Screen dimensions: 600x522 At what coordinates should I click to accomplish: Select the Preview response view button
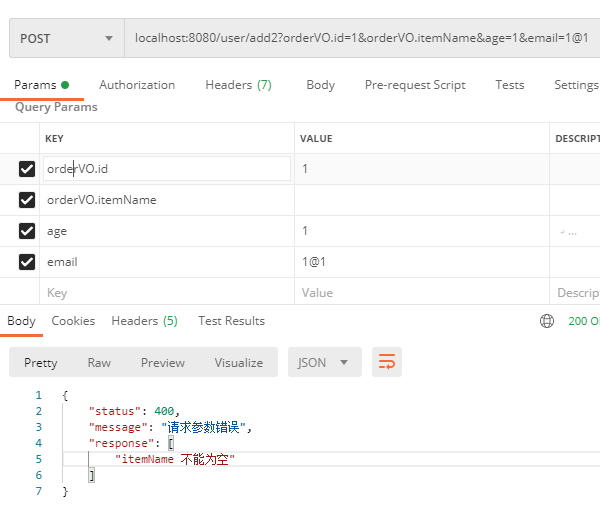162,362
